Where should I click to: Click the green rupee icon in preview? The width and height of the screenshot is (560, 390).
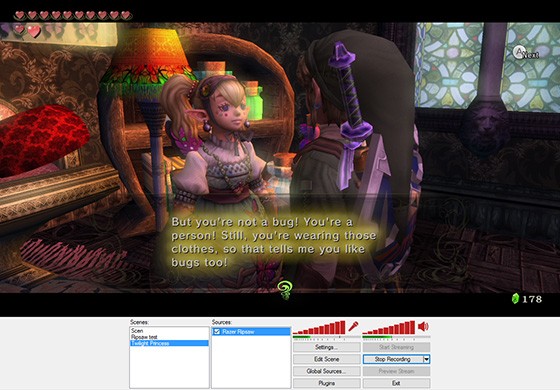point(515,299)
